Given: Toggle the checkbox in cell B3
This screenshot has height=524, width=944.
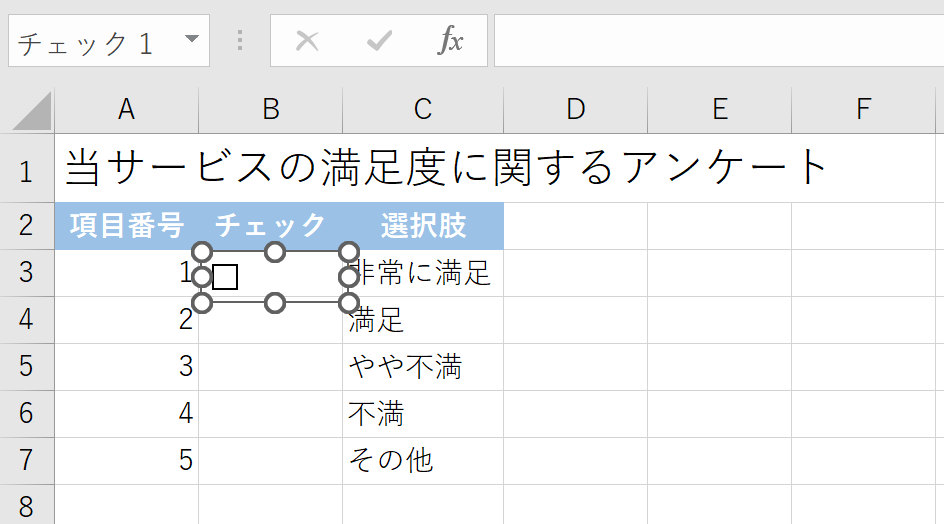Looking at the screenshot, I should tap(225, 277).
